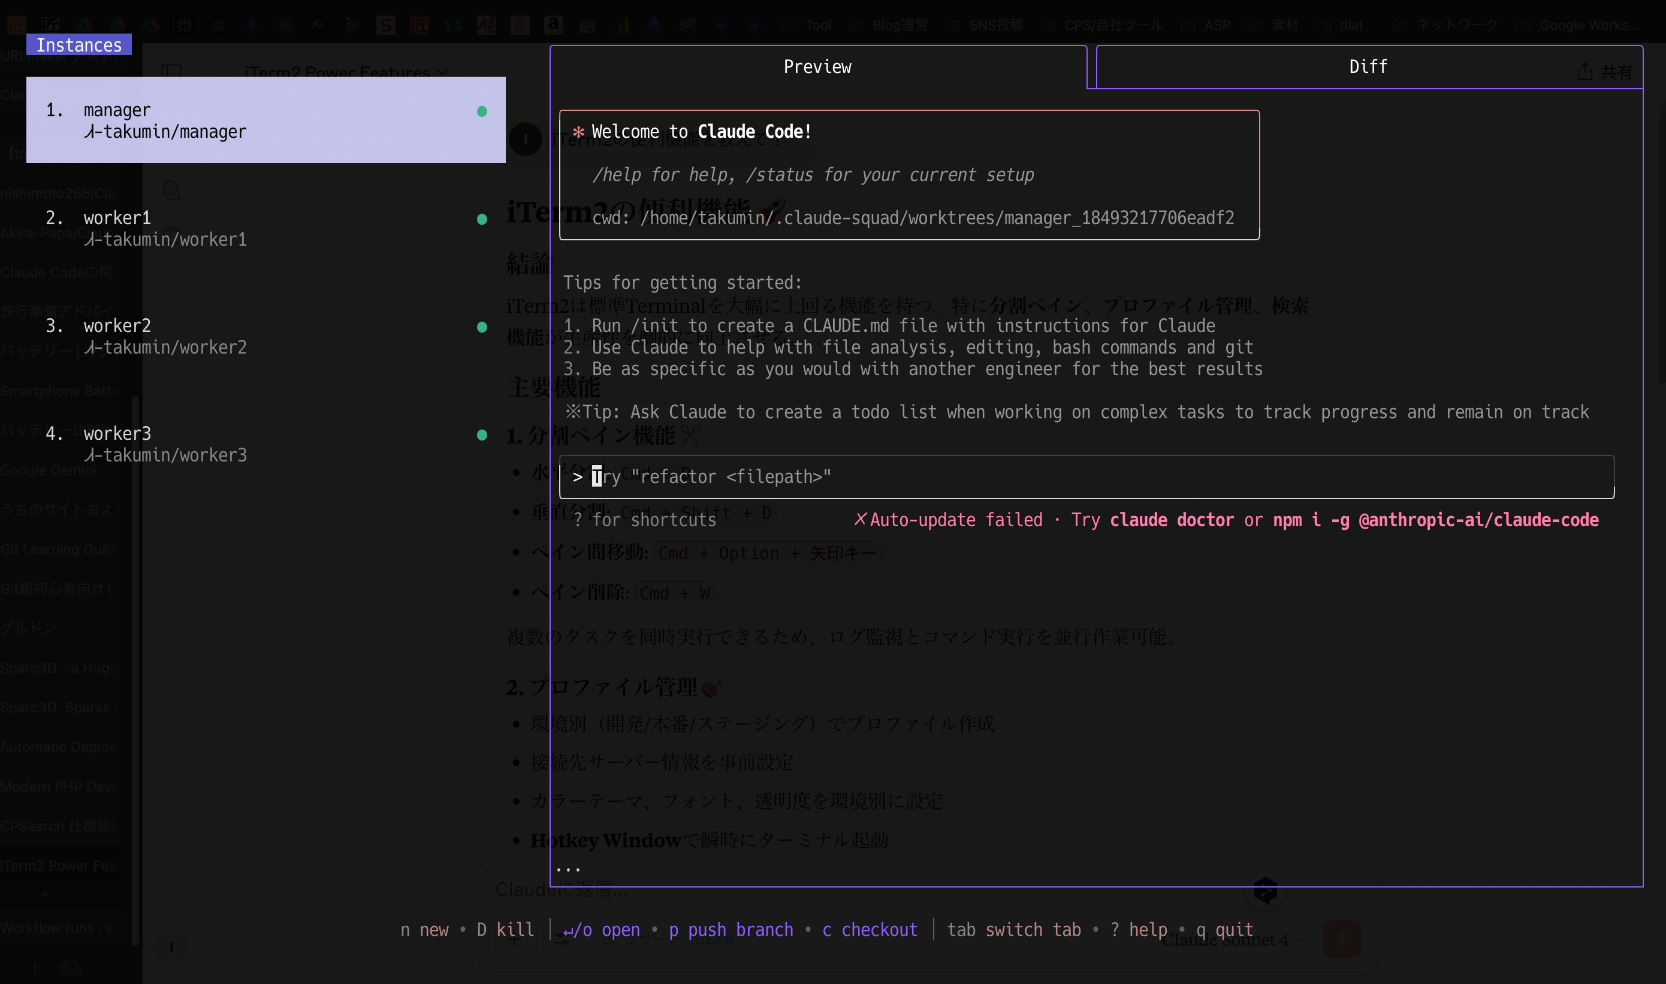
Task: Click the 'Welcome to Claude Code!' heading
Action: (701, 132)
